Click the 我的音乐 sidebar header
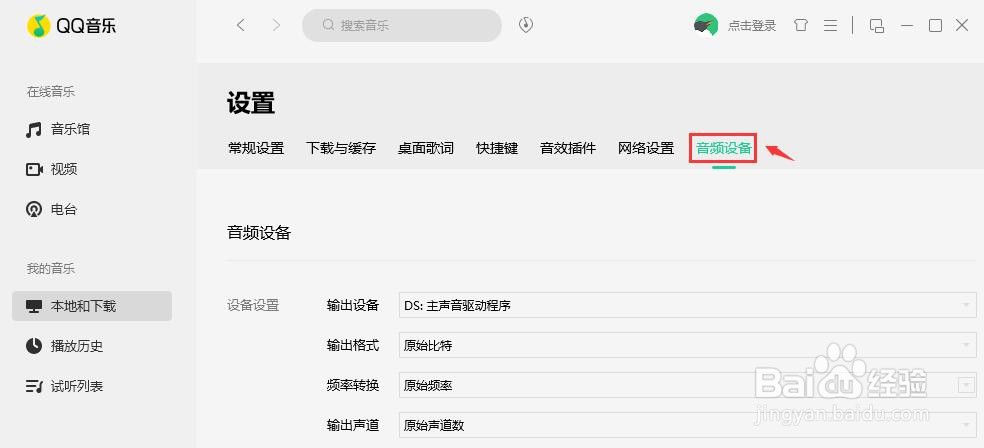 (50, 269)
